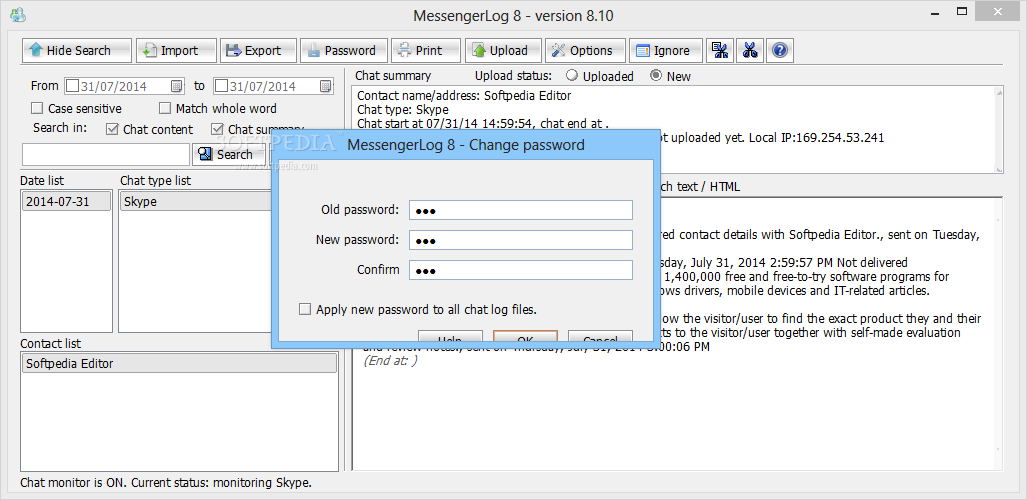This screenshot has height=500, width=1027.
Task: Toggle Match whole word checkbox
Action: (x=164, y=108)
